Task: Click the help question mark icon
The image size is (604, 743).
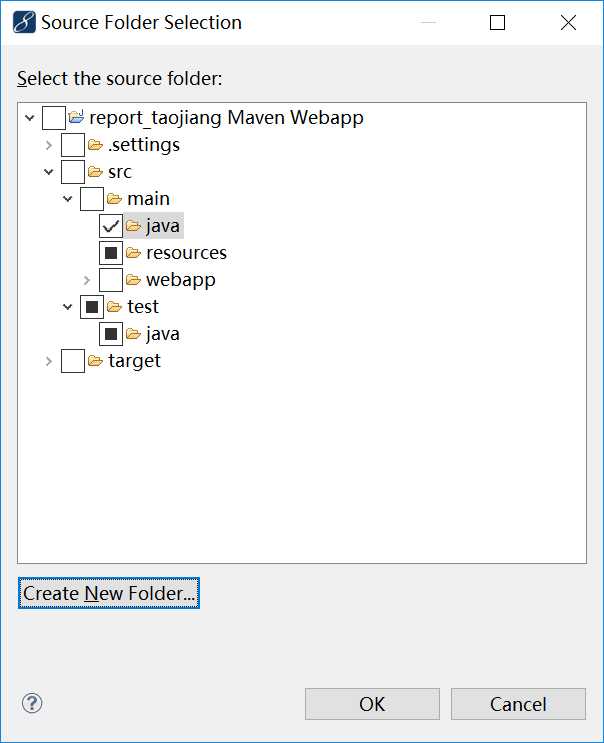Action: [x=31, y=703]
